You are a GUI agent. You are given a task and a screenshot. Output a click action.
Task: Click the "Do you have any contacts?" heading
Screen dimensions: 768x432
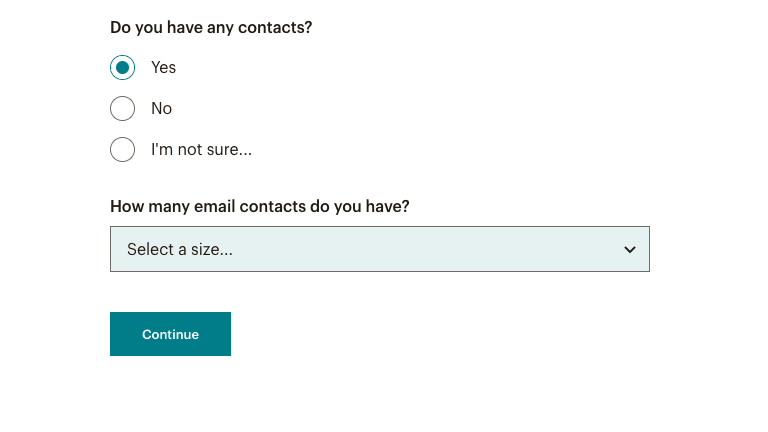[211, 27]
